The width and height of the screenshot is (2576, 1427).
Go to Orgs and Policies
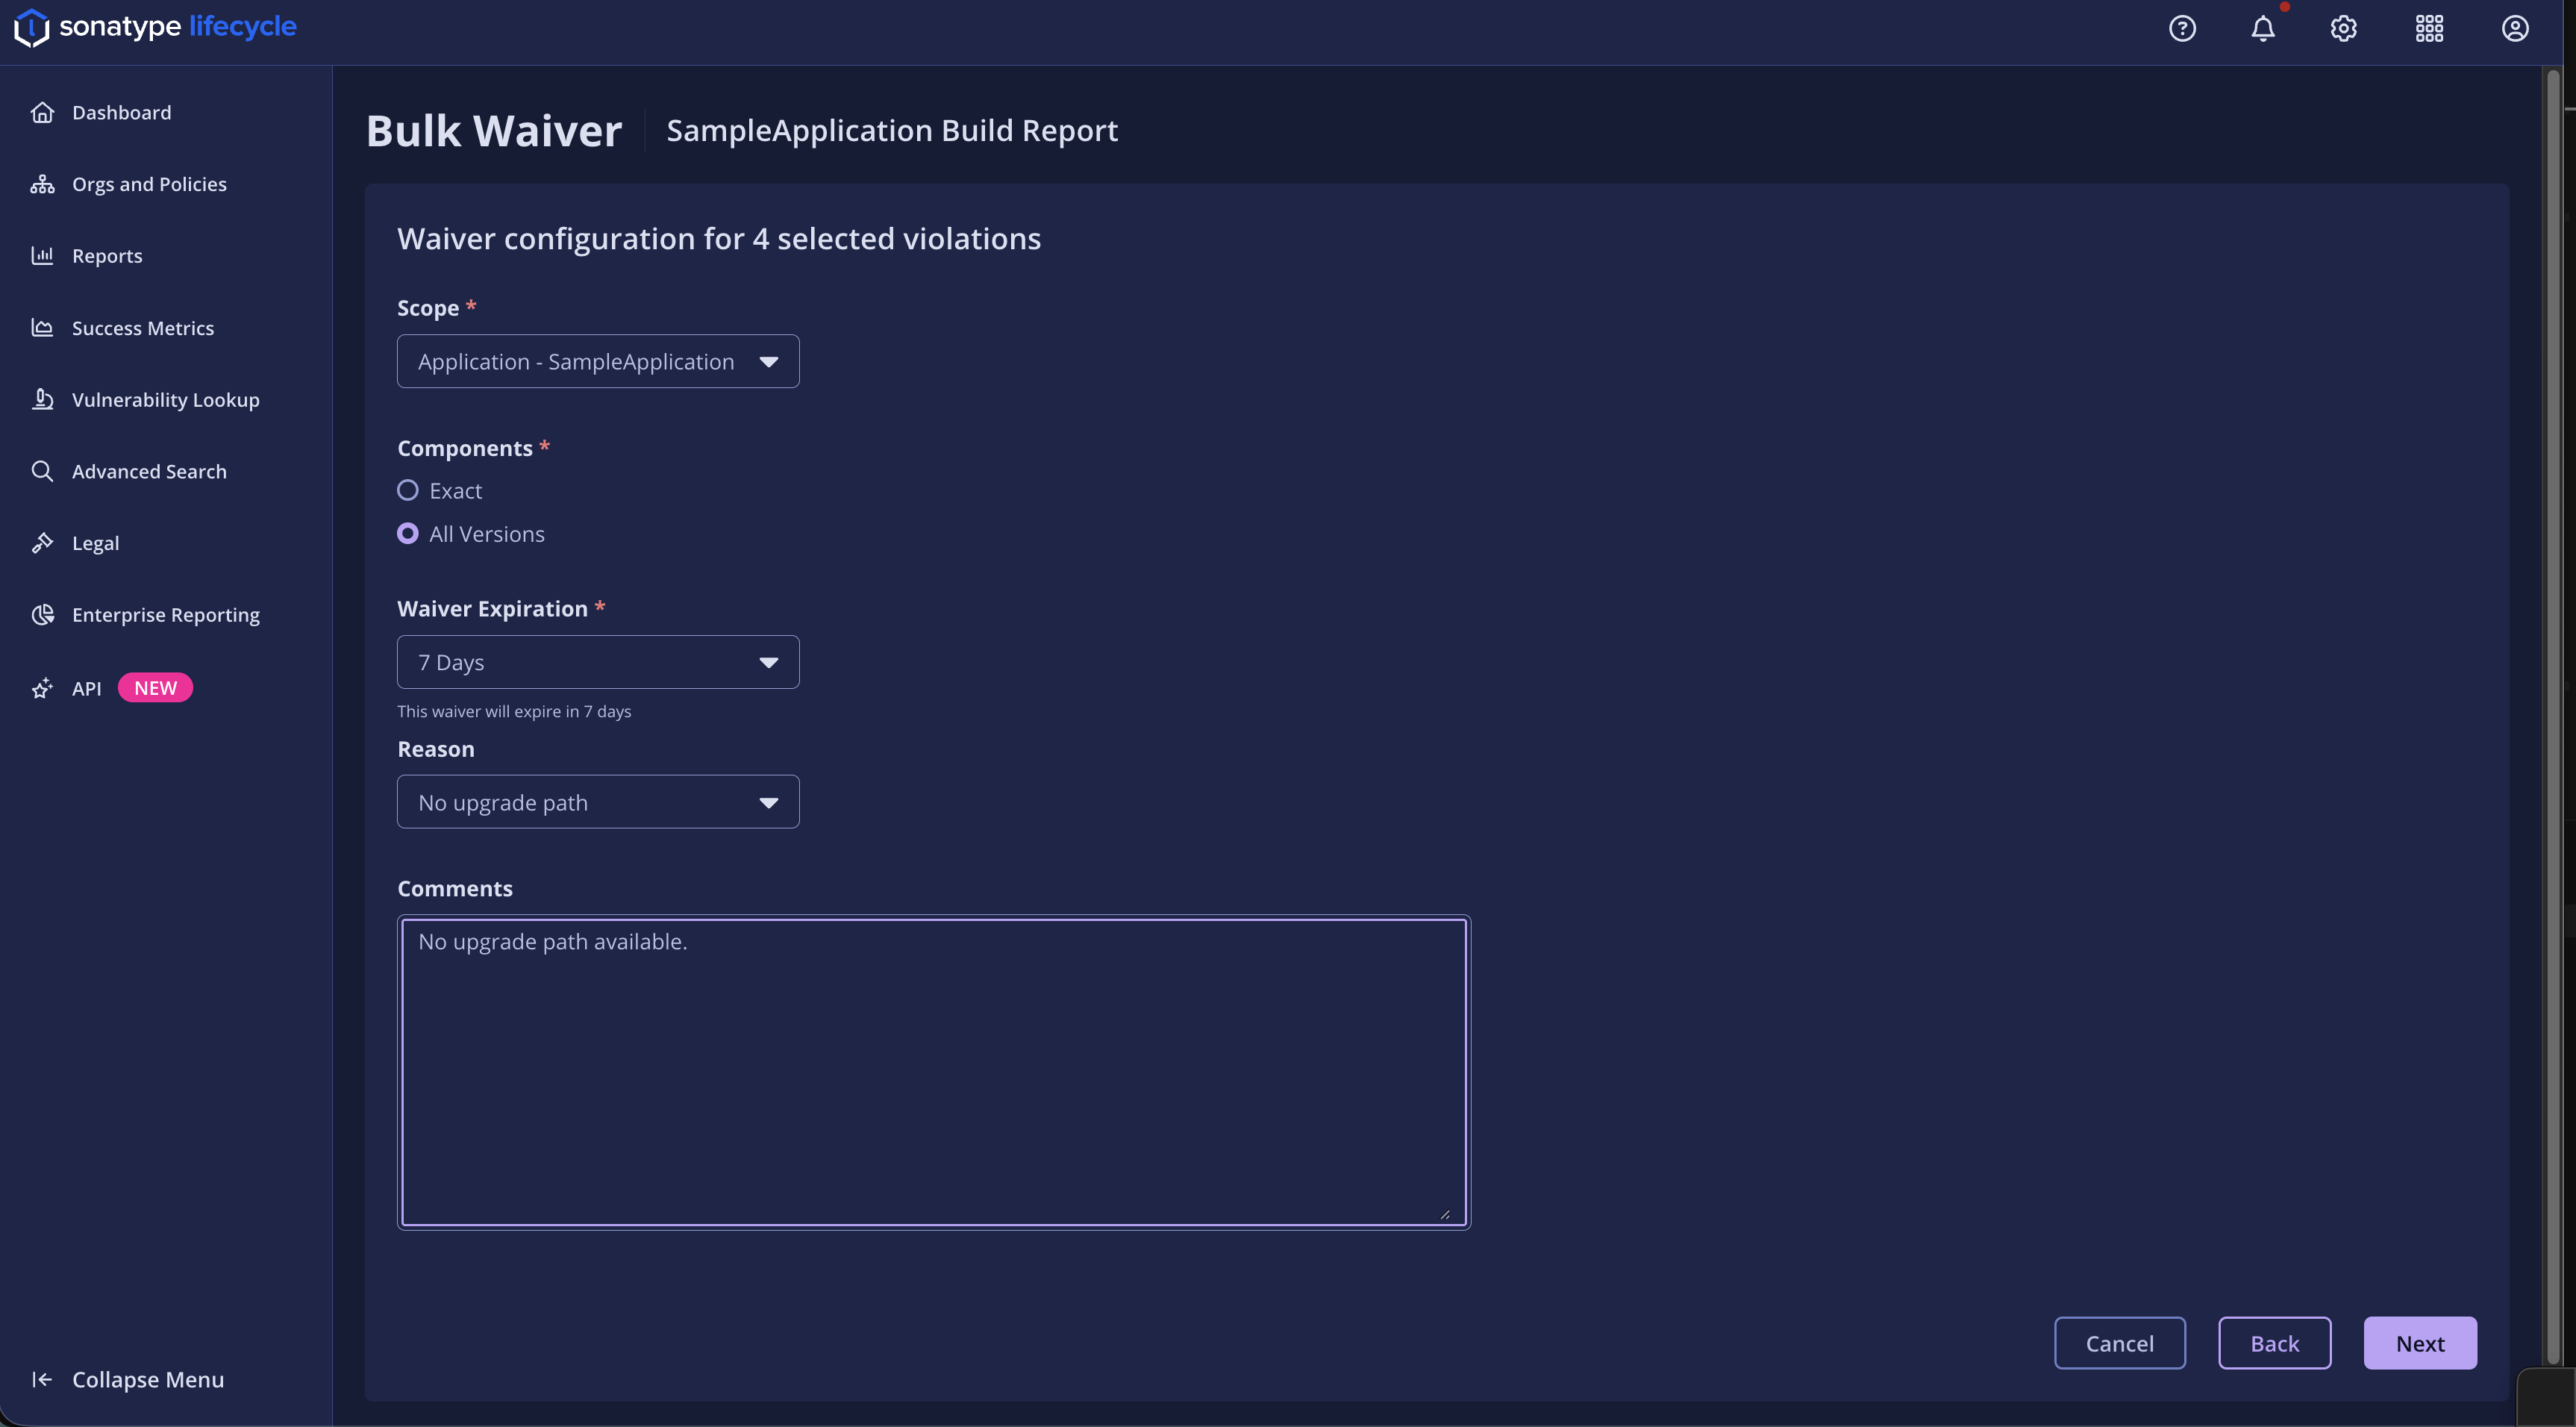[x=149, y=184]
